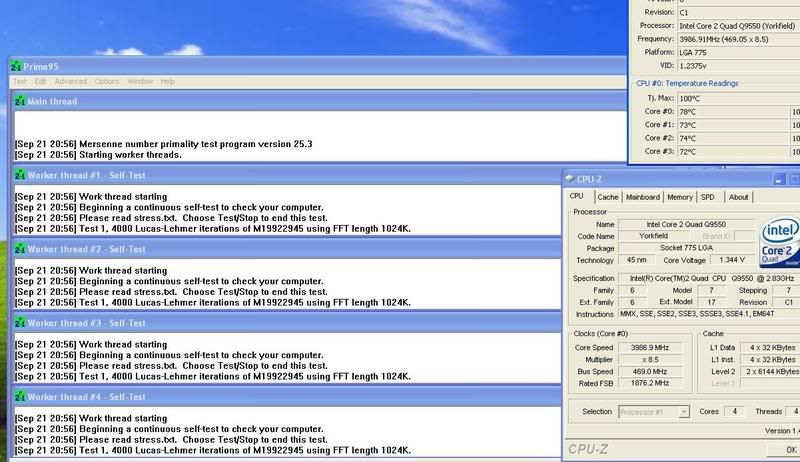Click 'CPU #0: Temperature Readings' heading

click(x=687, y=83)
